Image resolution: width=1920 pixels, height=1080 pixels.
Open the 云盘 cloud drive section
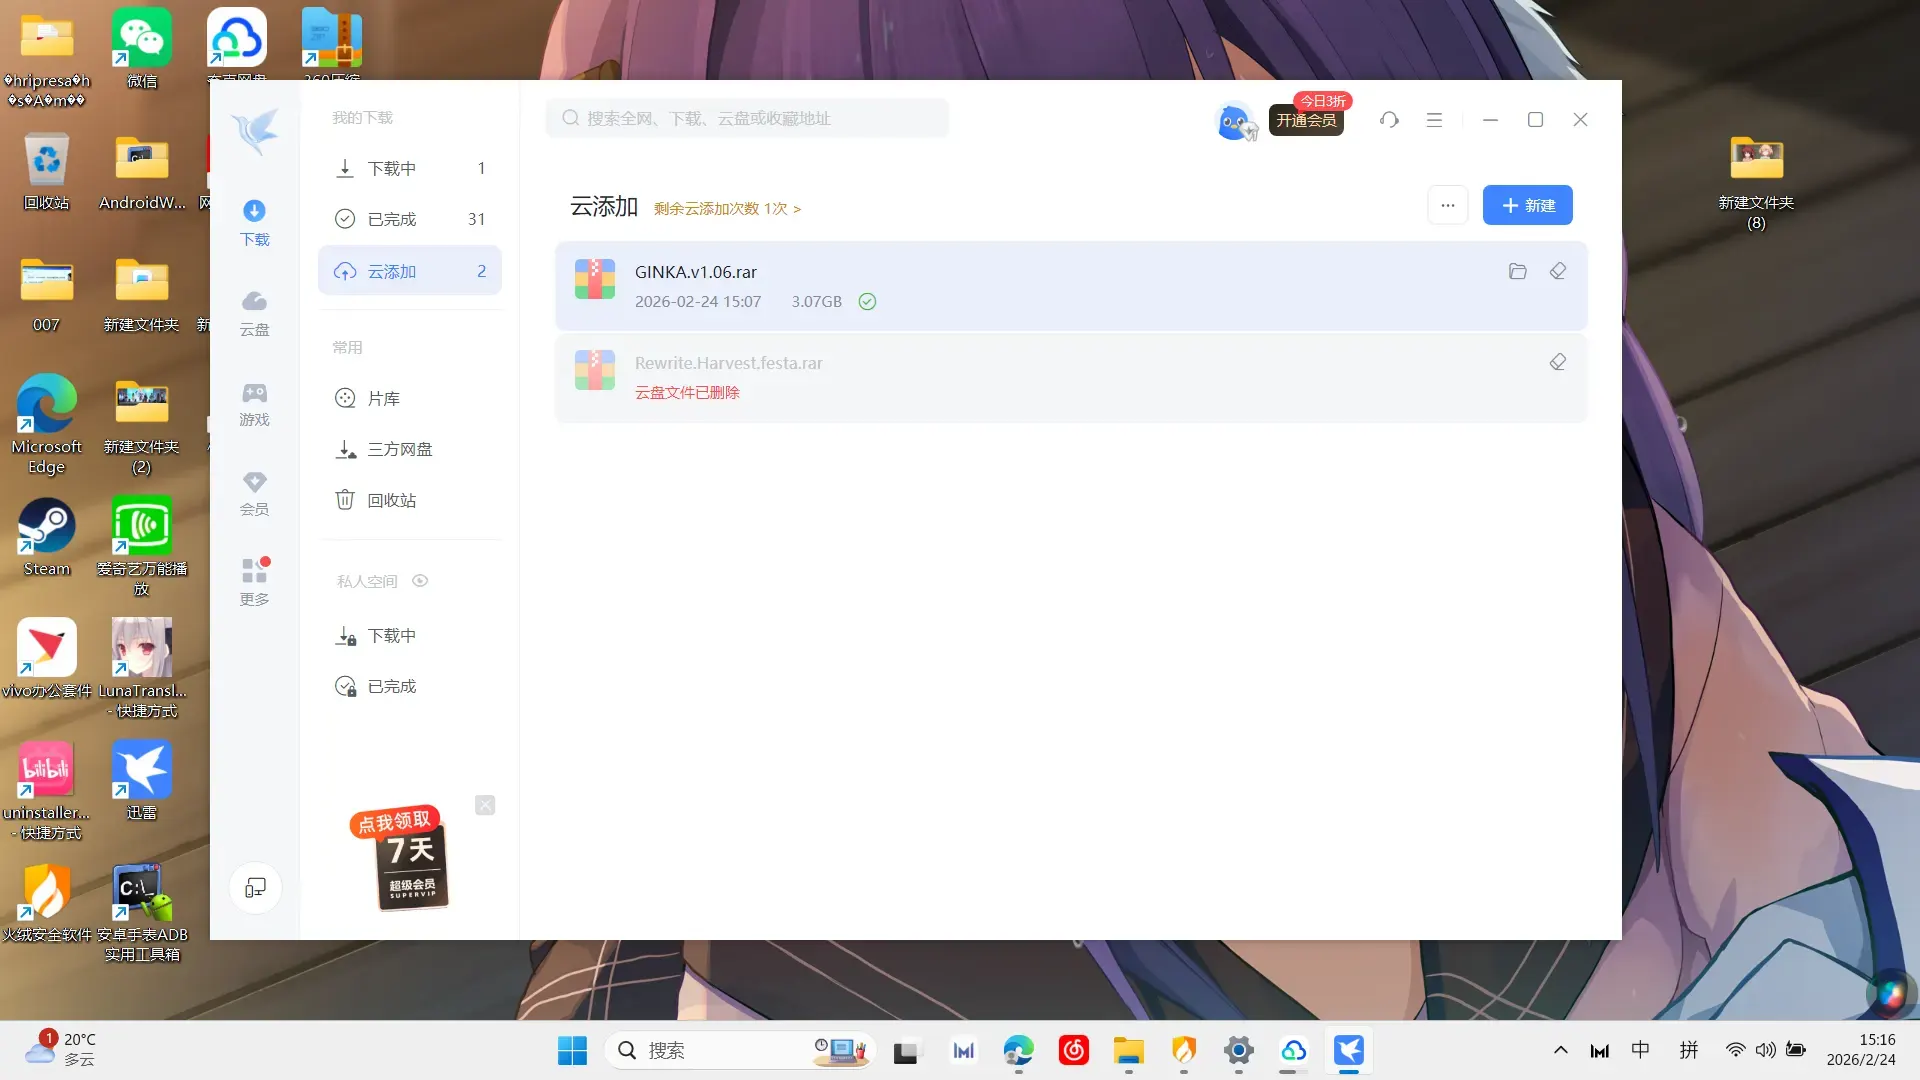[x=254, y=313]
